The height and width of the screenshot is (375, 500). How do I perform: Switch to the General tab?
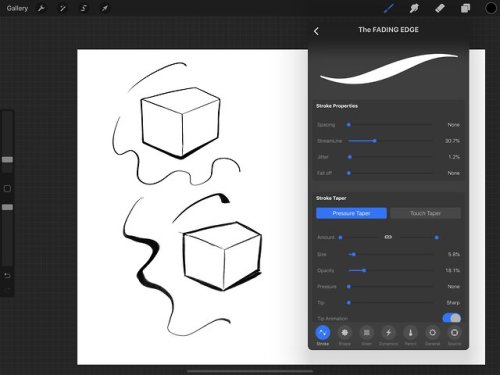432,335
